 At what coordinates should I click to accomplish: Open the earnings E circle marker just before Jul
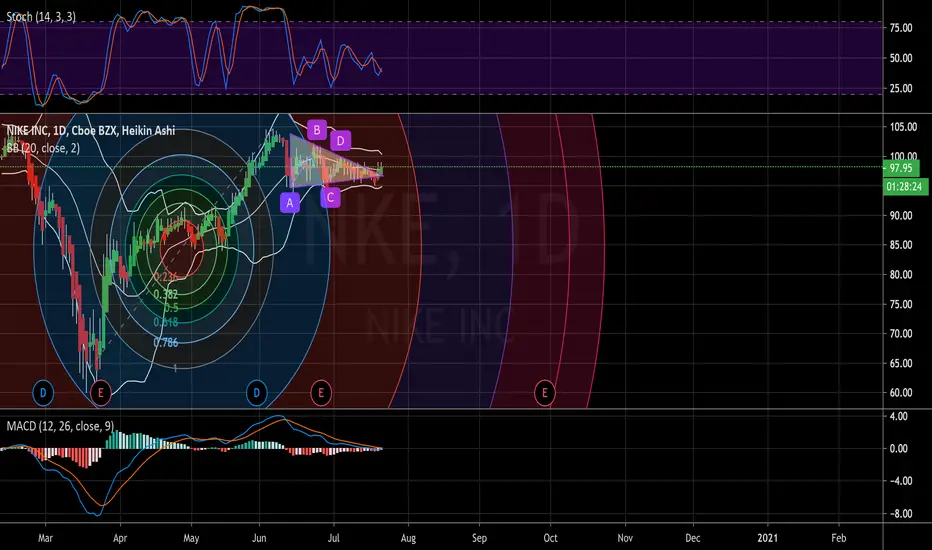321,393
